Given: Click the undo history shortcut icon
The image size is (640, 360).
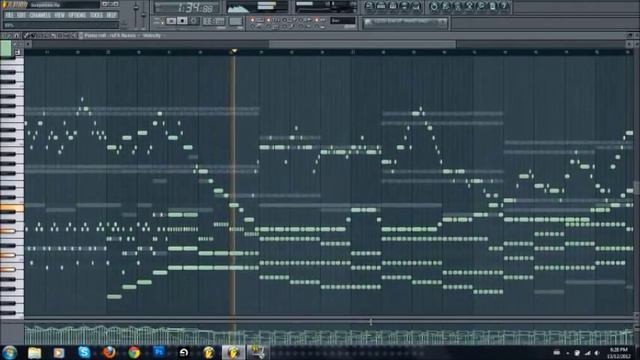Looking at the screenshot, I should tap(434, 6).
